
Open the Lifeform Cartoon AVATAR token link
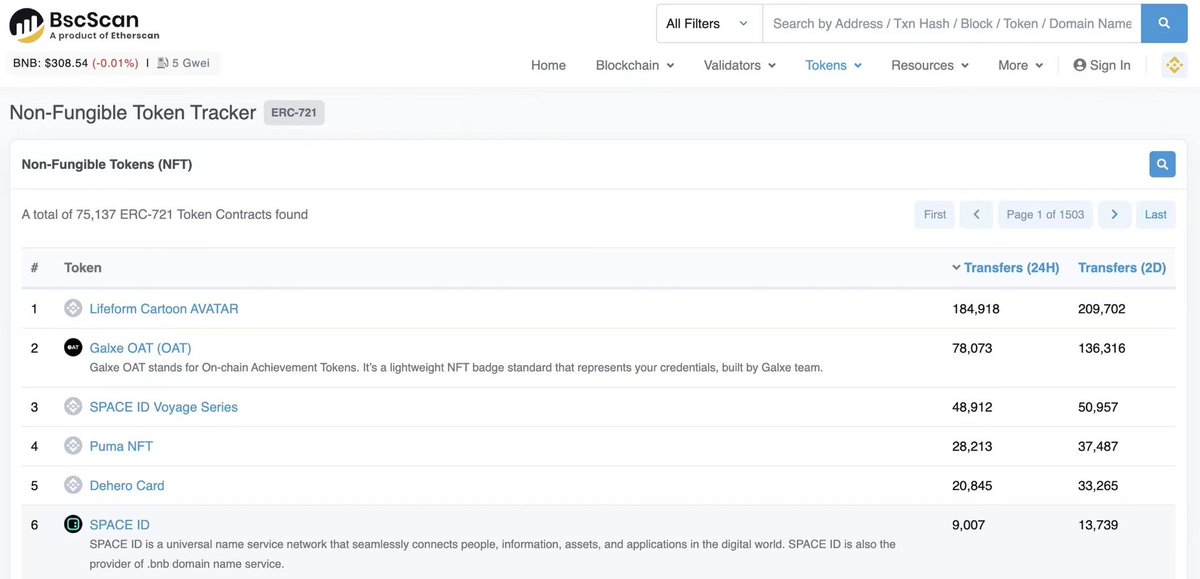164,309
